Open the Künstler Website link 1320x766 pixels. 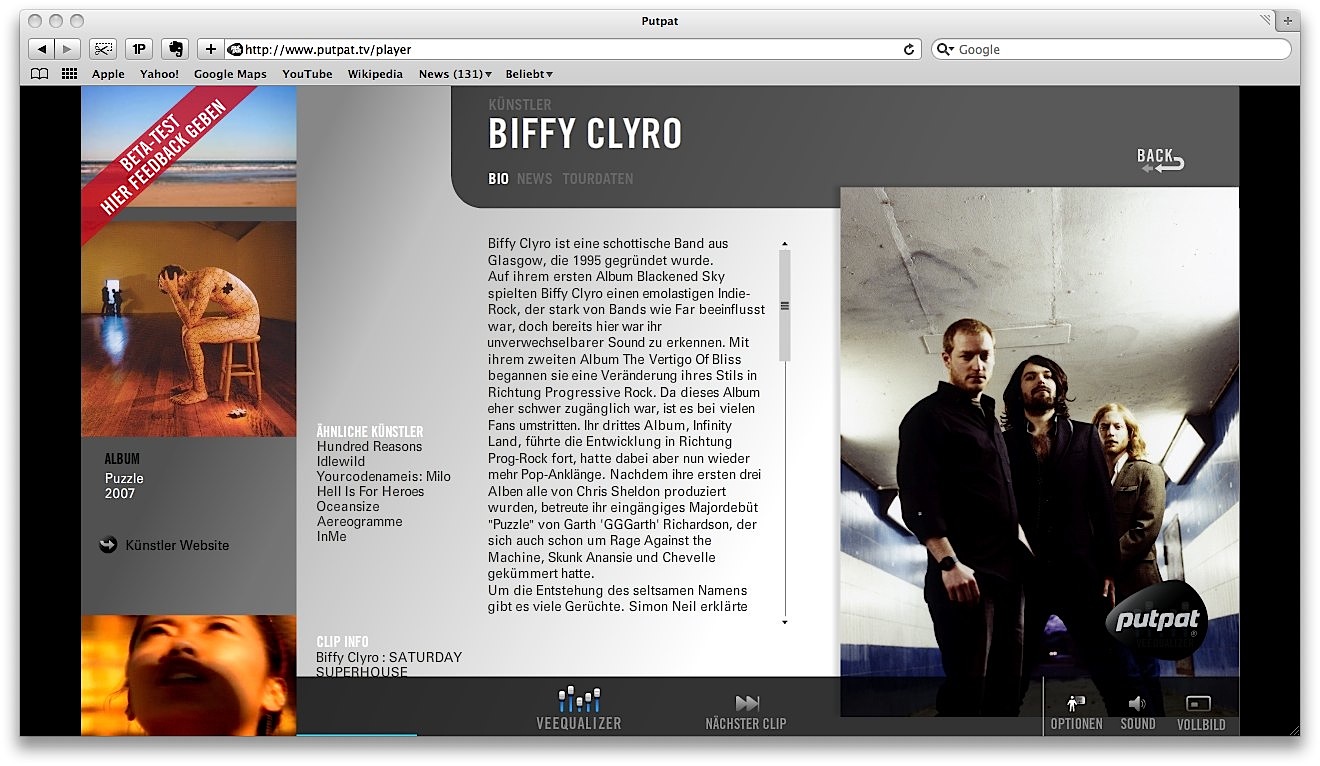click(177, 545)
